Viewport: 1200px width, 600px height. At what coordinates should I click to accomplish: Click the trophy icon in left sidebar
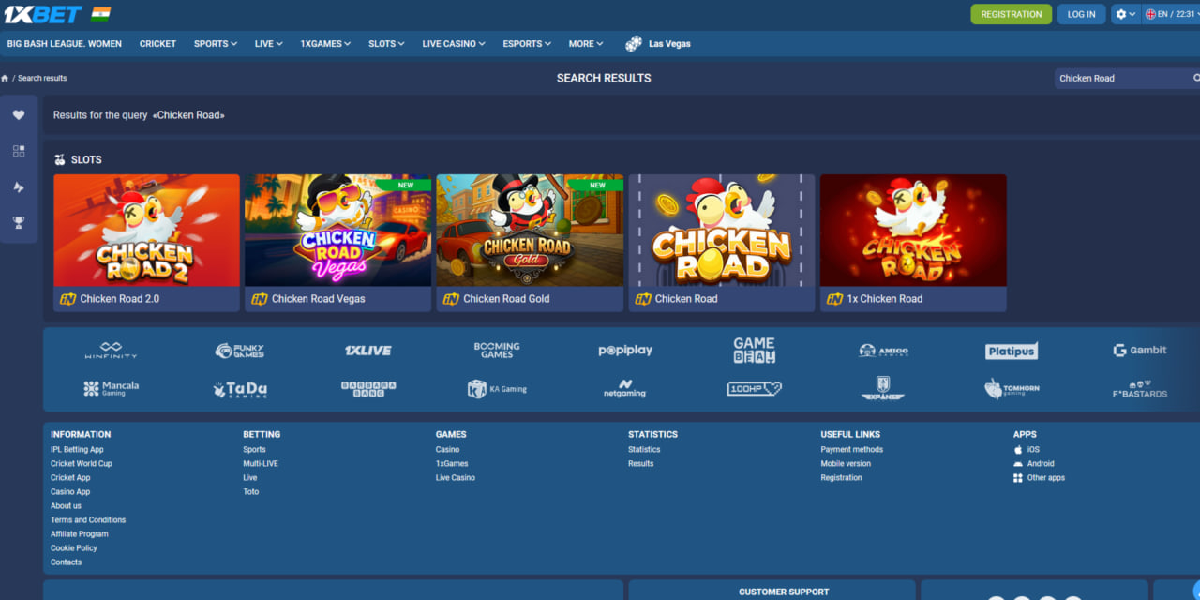[18, 222]
